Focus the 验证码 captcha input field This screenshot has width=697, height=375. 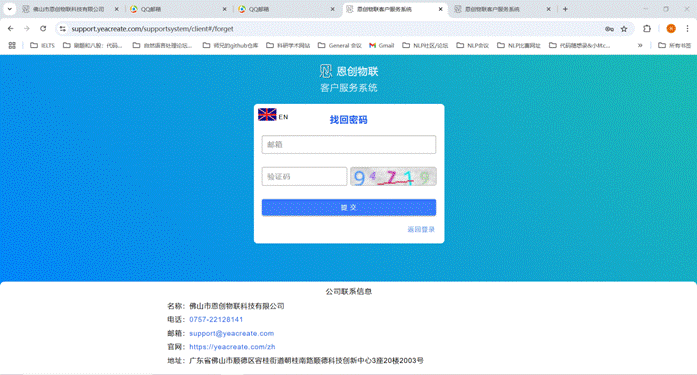coord(304,176)
